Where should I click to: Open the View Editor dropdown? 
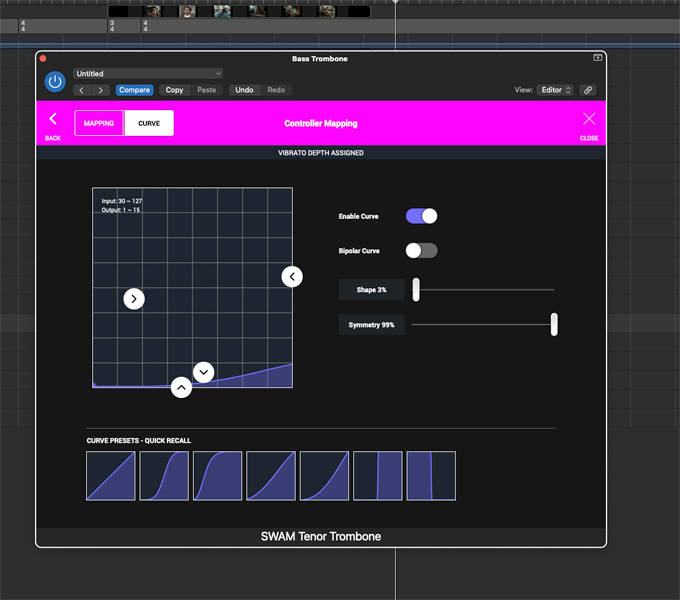tap(555, 90)
